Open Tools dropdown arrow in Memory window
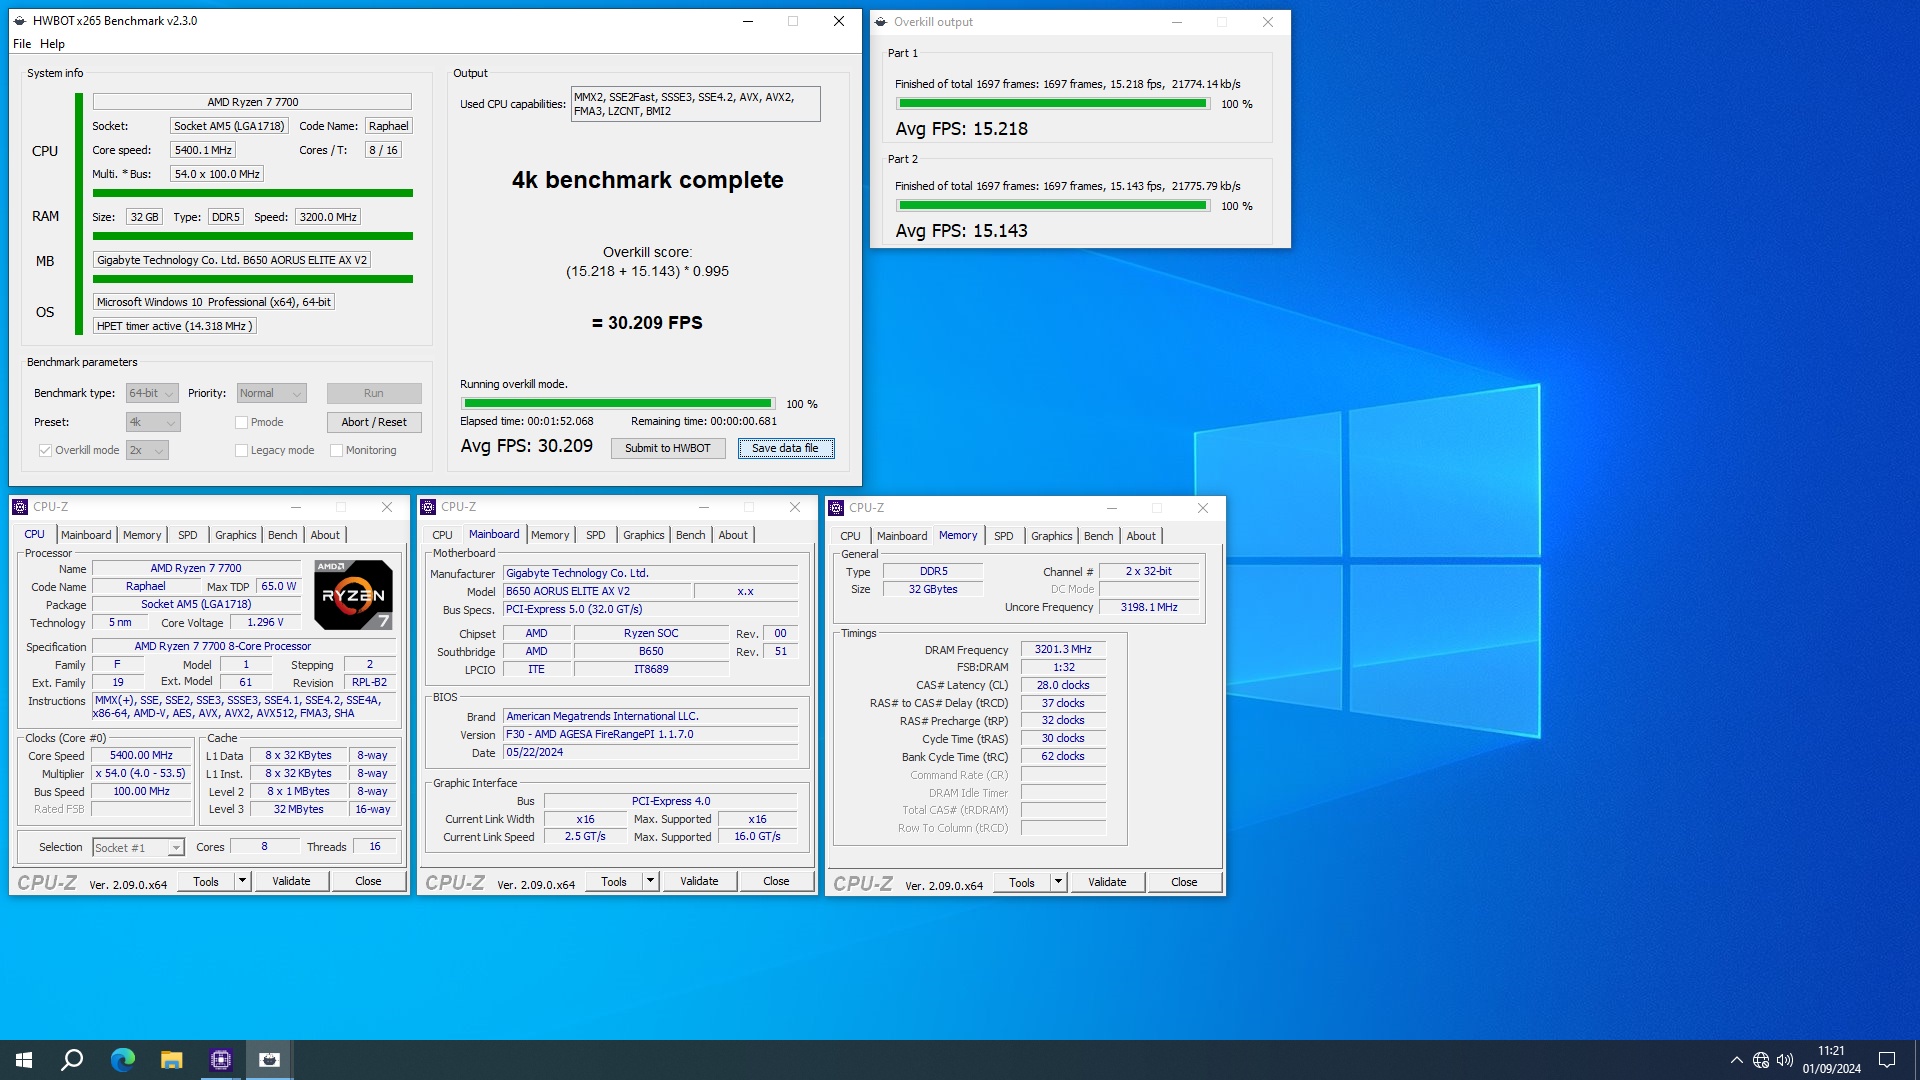The width and height of the screenshot is (1920, 1080). click(x=1058, y=882)
